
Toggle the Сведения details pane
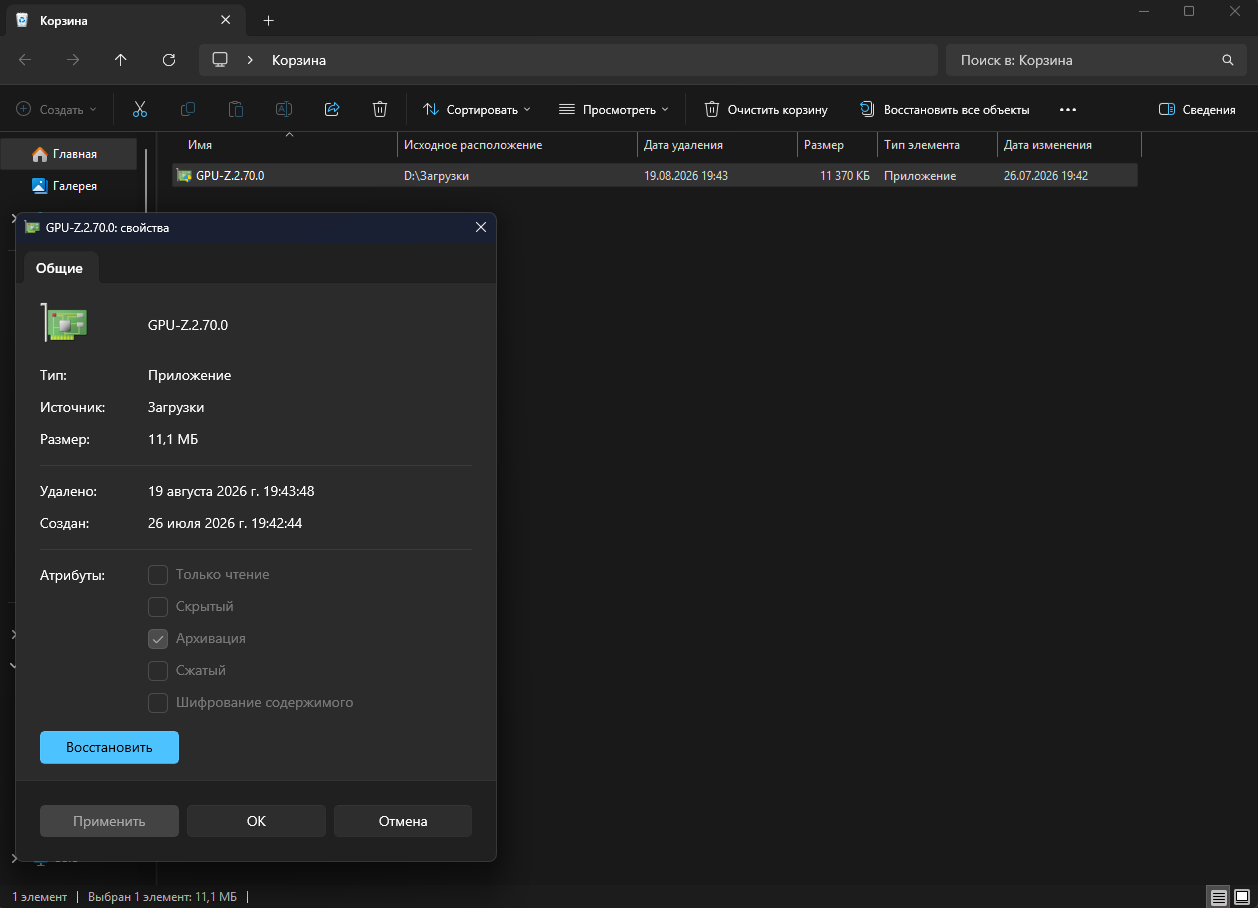(1197, 109)
